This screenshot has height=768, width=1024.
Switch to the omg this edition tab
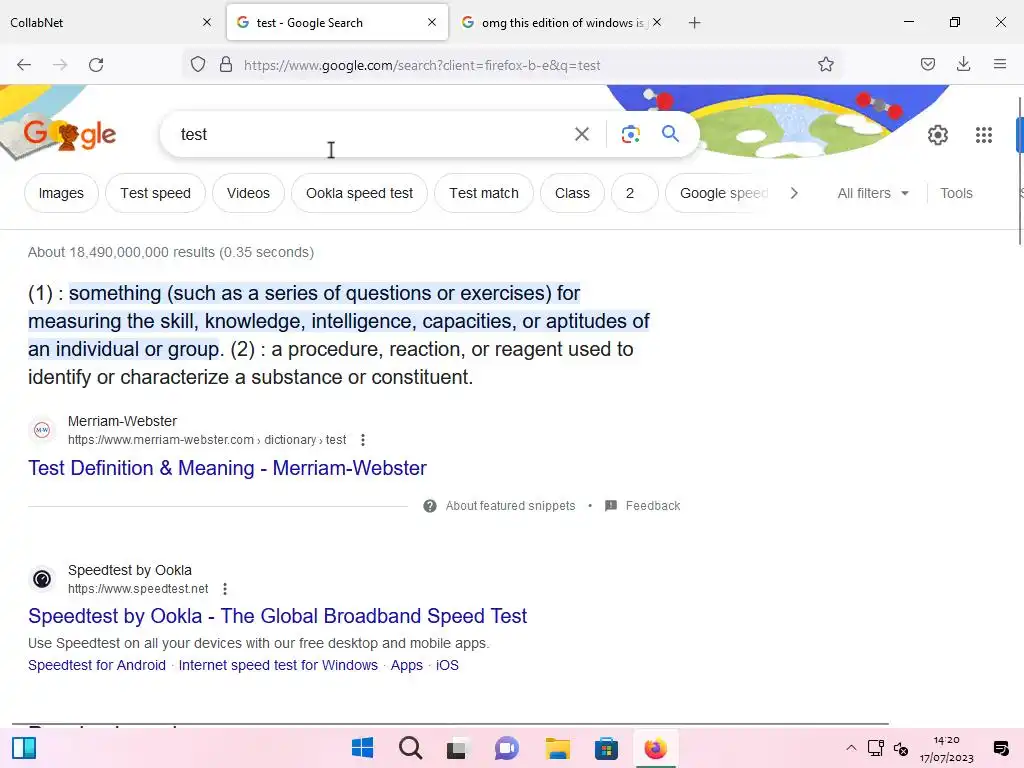pos(562,23)
